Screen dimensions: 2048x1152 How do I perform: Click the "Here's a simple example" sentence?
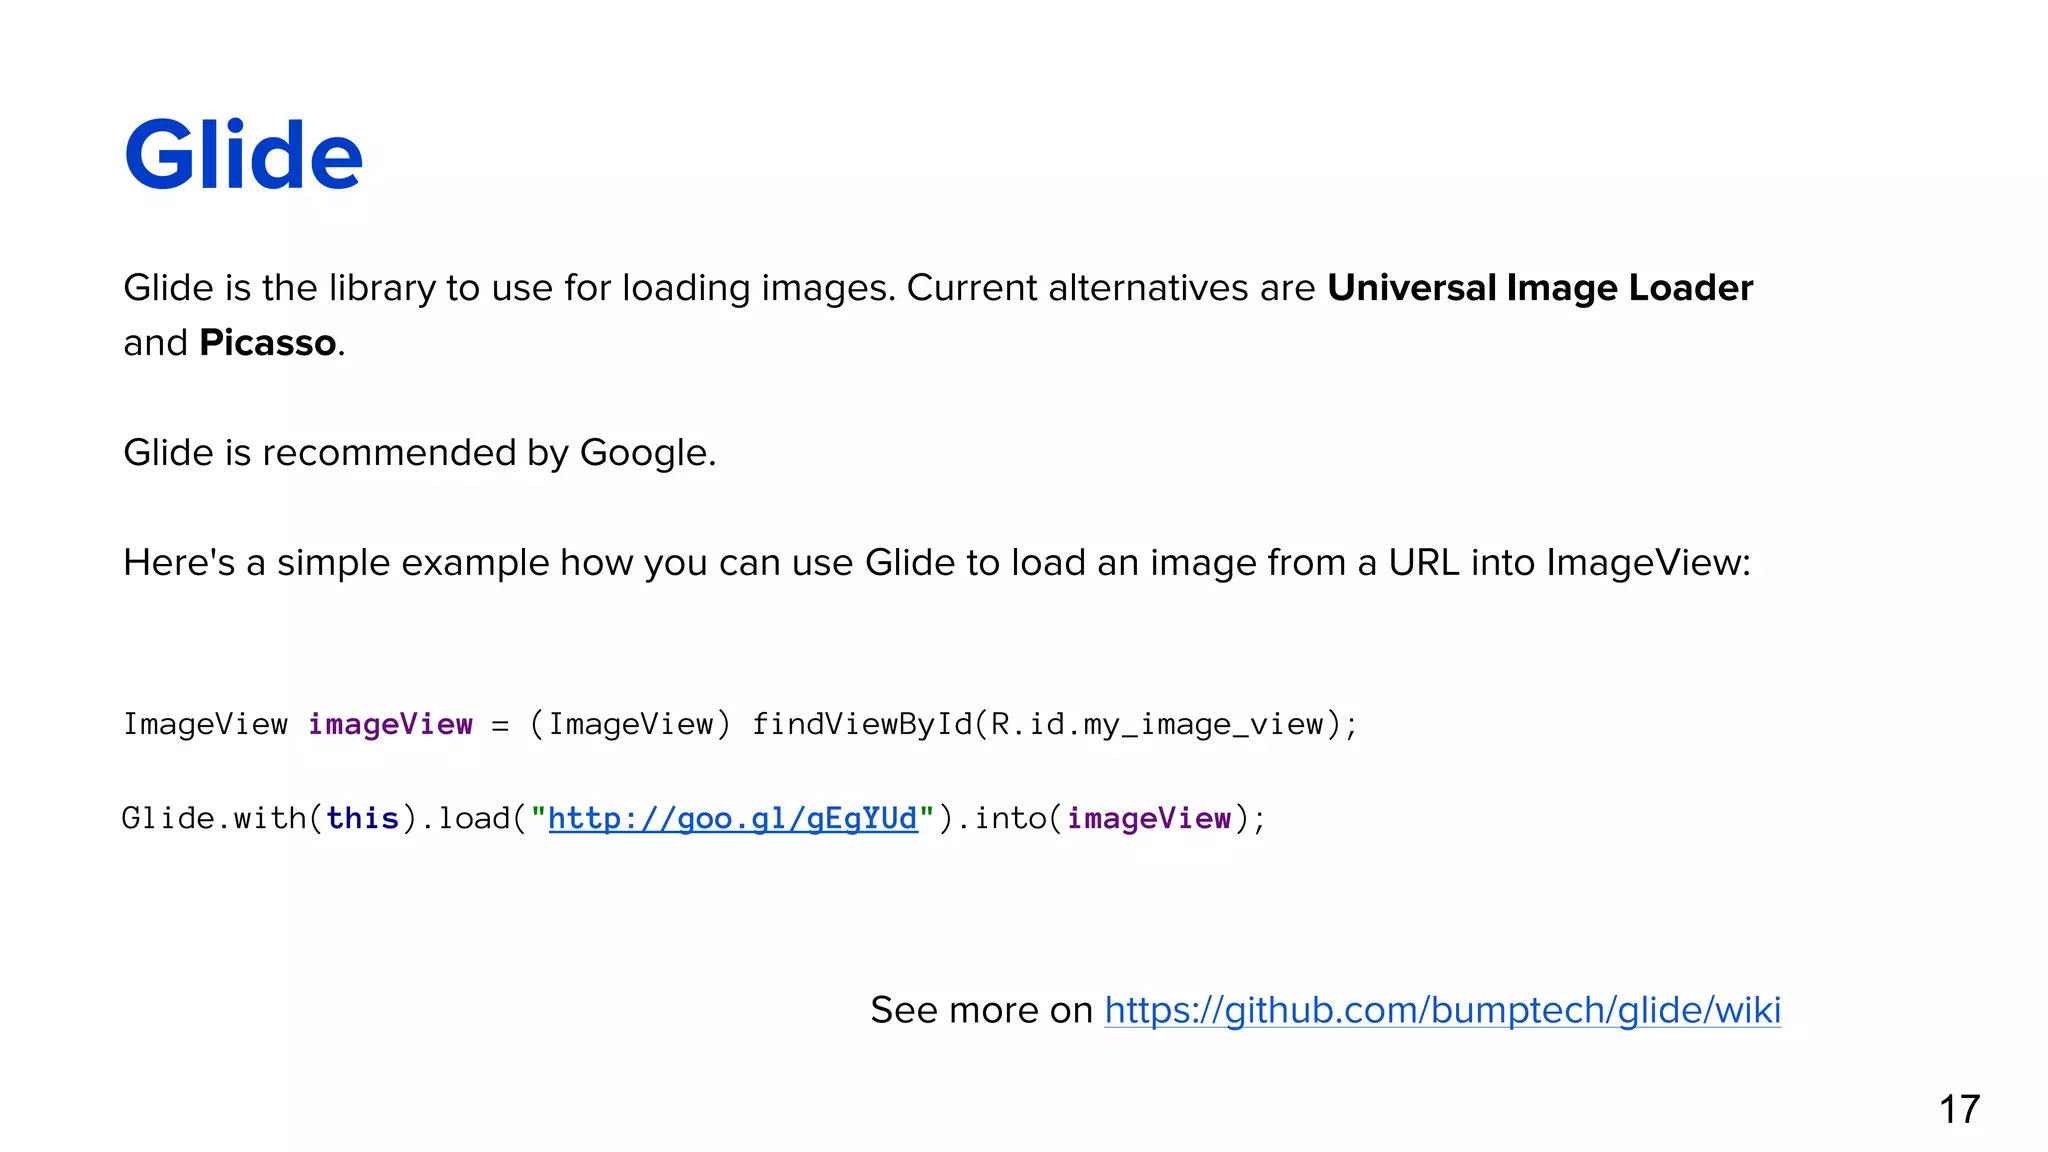(x=936, y=563)
